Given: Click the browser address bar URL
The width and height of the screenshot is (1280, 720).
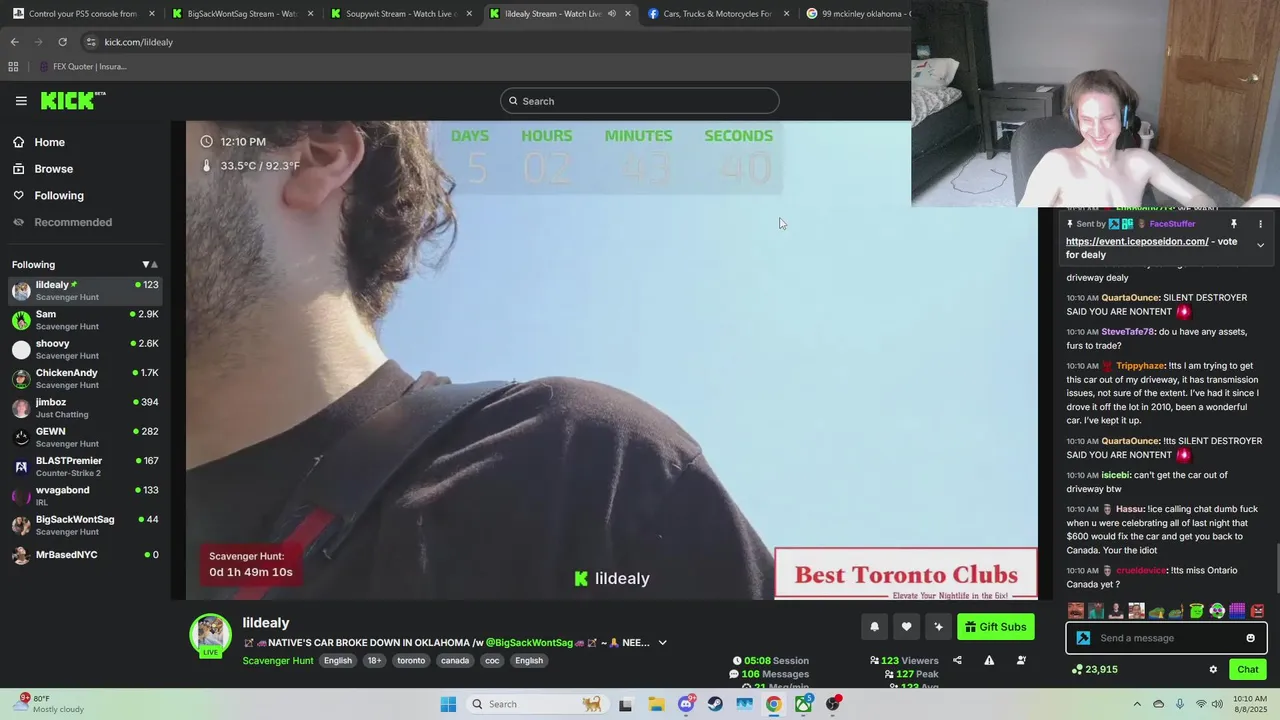Looking at the screenshot, I should pos(139,42).
